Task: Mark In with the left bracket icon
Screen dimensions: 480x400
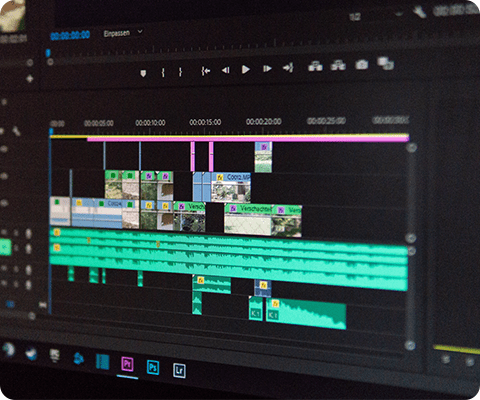Action: (163, 72)
